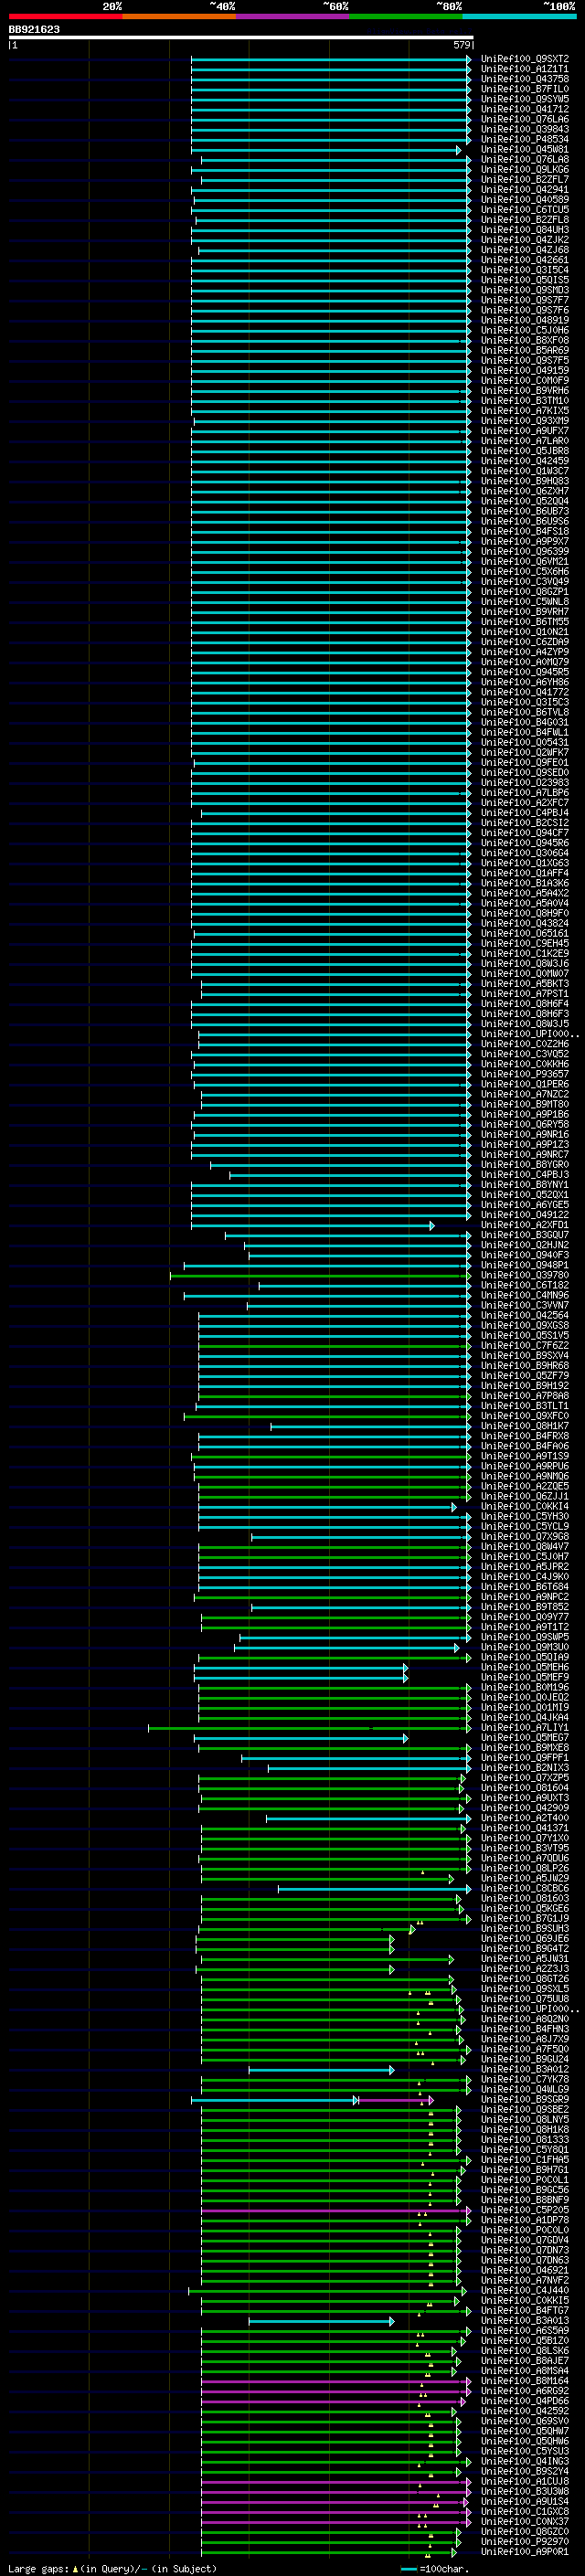Click the UniRef100_A9T1S9 label
The image size is (585, 2576).
(525, 1456)
